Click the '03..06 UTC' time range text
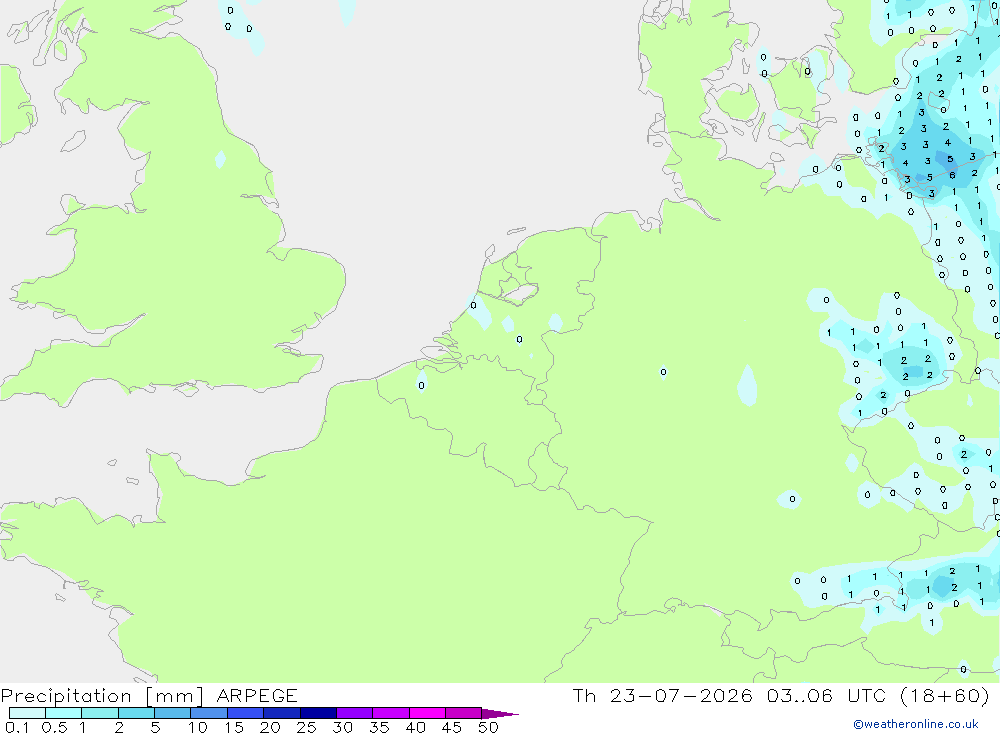The width and height of the screenshot is (1000, 733). pos(827,695)
